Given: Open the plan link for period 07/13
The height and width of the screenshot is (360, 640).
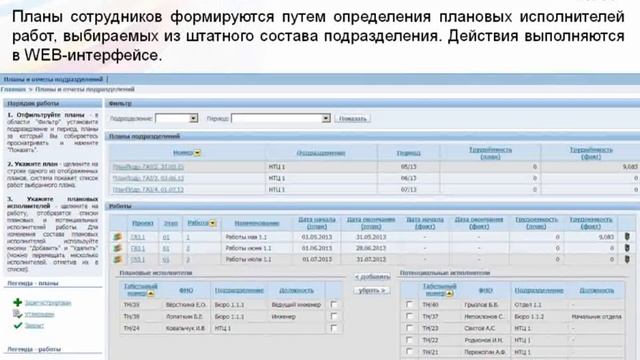Looking at the screenshot, I should pos(148,190).
